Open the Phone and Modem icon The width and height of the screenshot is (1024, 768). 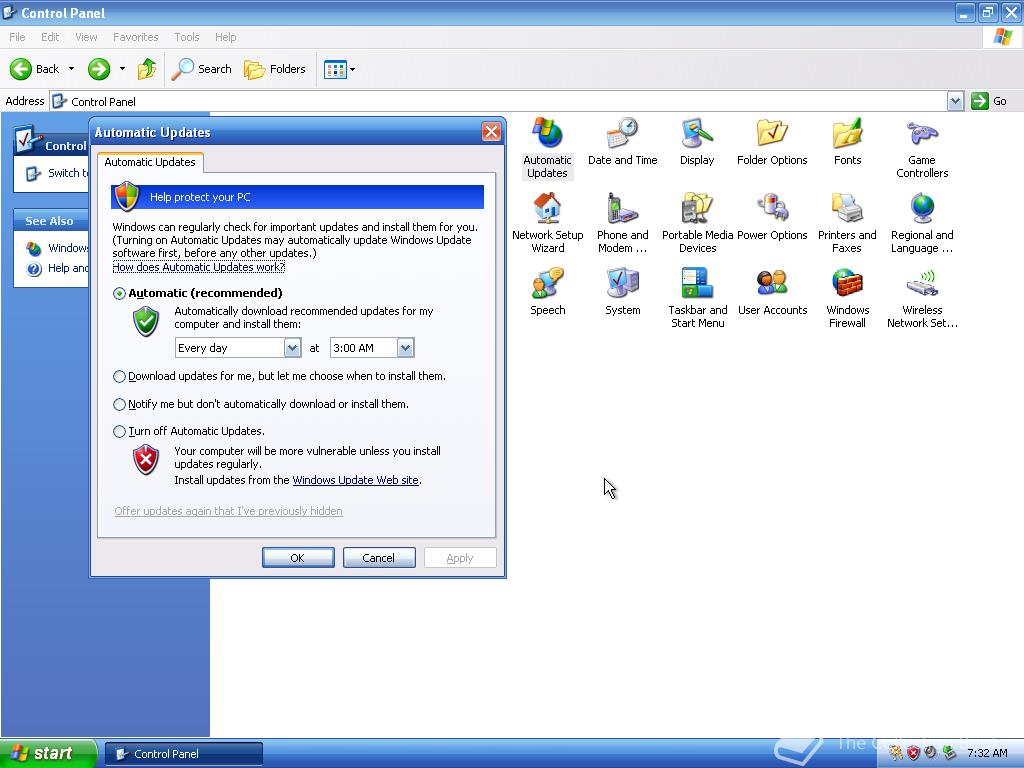coord(622,223)
